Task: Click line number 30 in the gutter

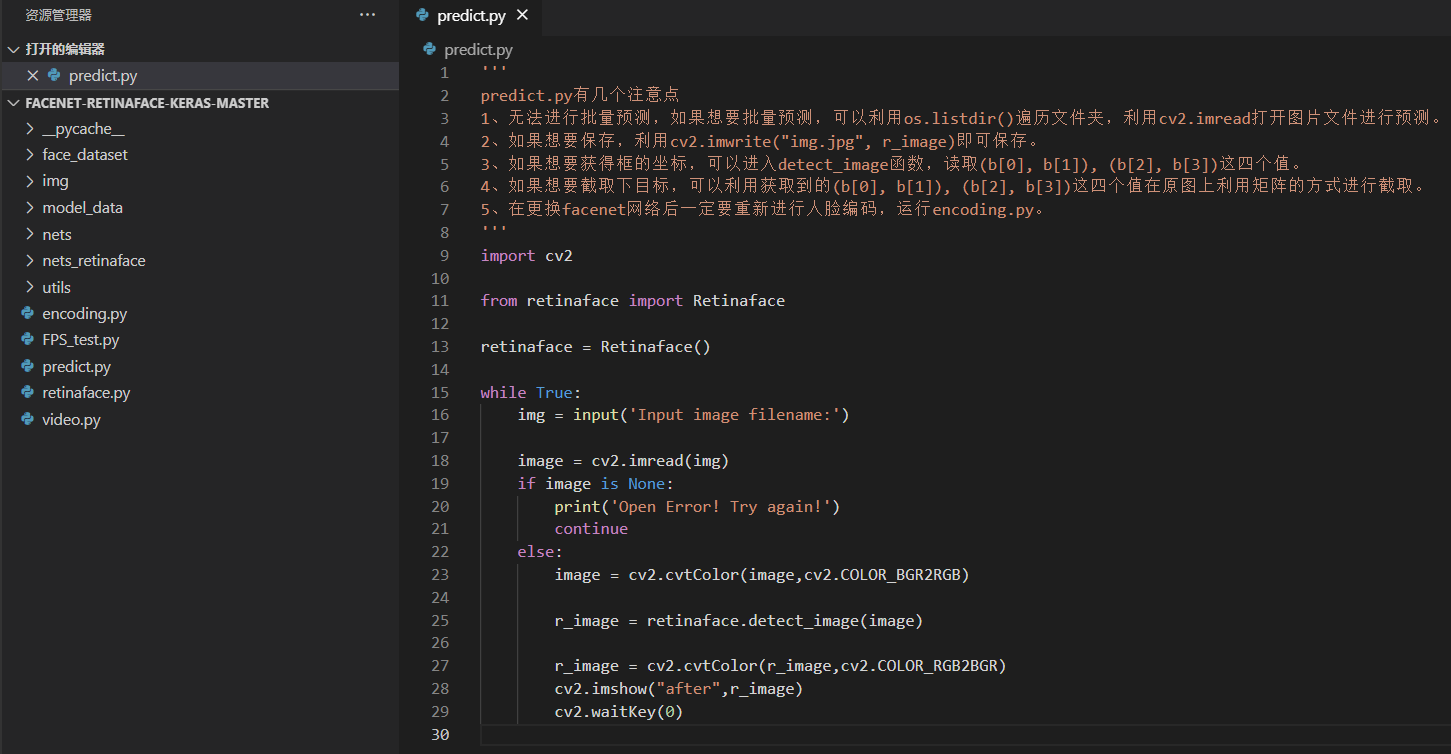Action: click(x=441, y=735)
